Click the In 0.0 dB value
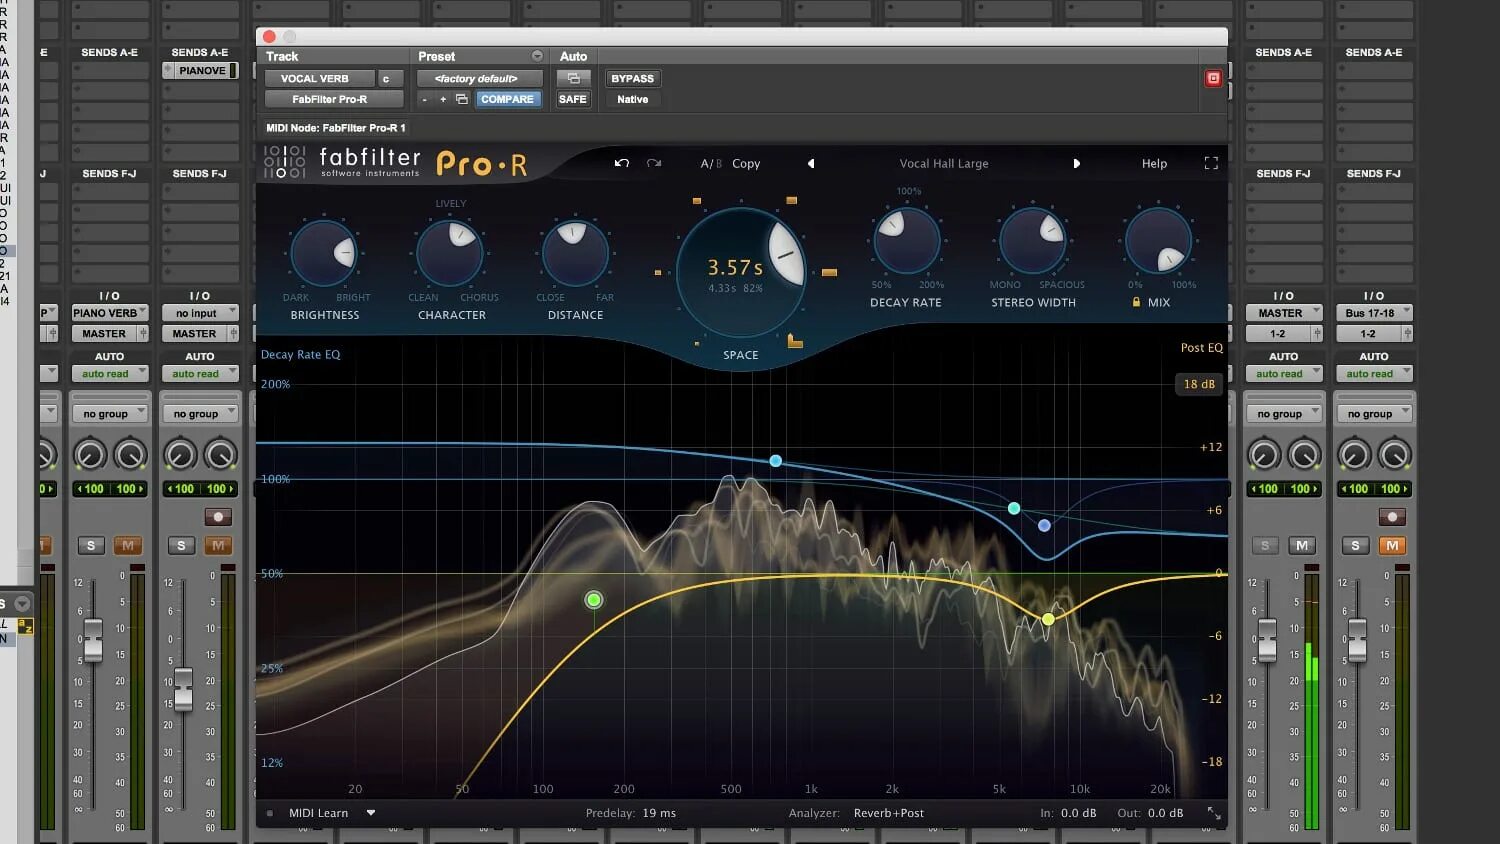This screenshot has width=1500, height=844. [1078, 813]
